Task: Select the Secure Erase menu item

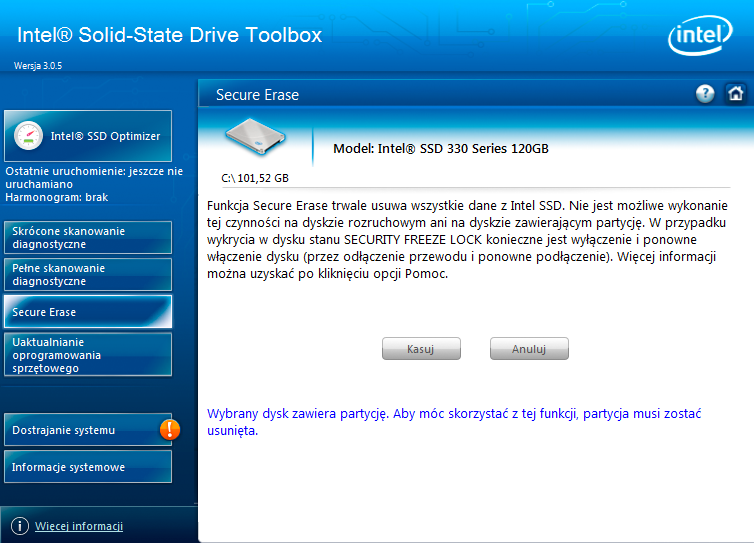Action: (x=88, y=312)
